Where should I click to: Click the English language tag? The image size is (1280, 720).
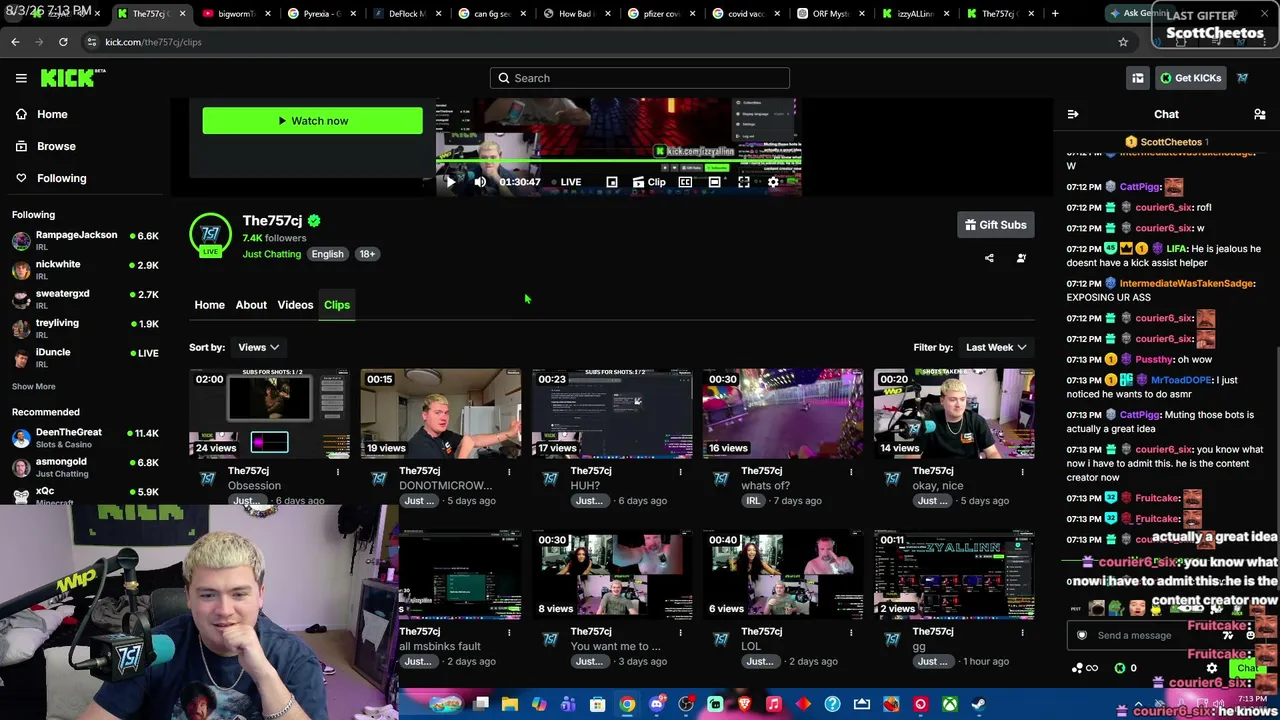(327, 254)
